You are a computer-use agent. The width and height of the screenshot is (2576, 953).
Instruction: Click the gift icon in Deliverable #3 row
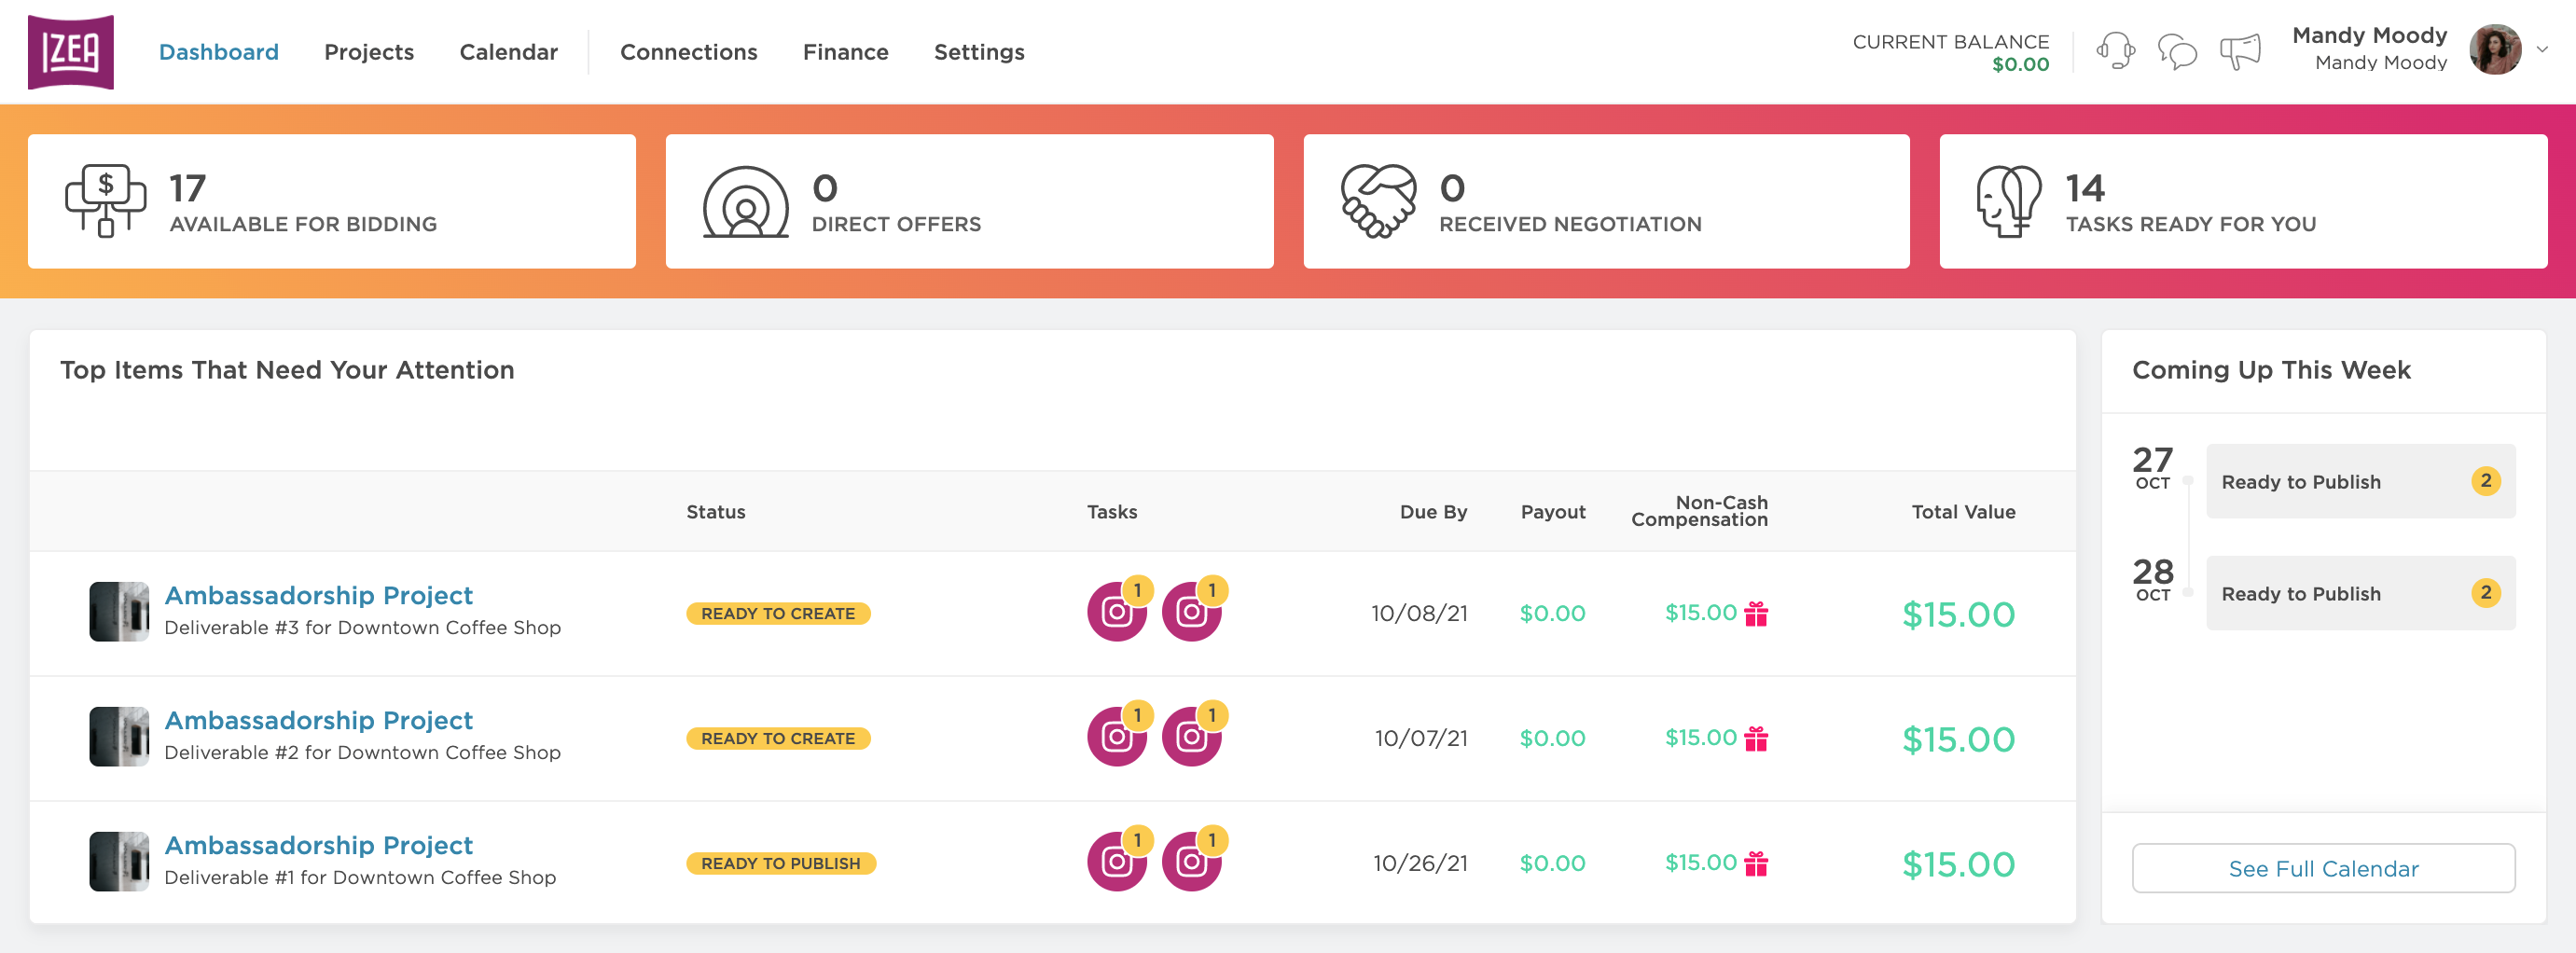pos(1756,613)
